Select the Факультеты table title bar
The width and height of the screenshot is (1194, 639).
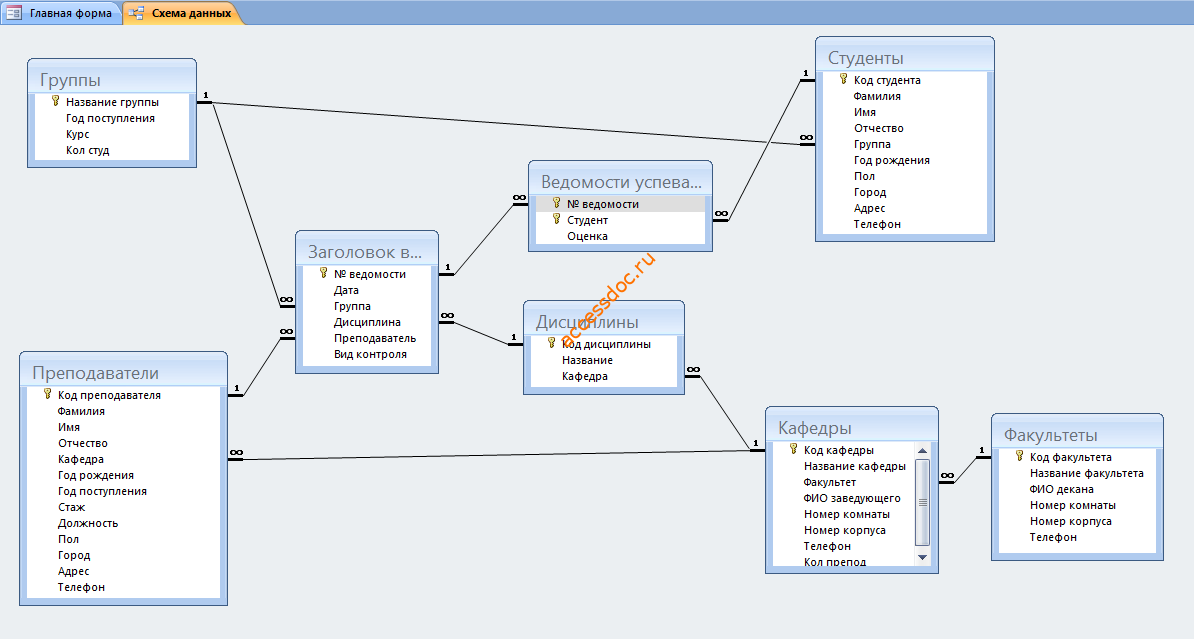[1077, 434]
